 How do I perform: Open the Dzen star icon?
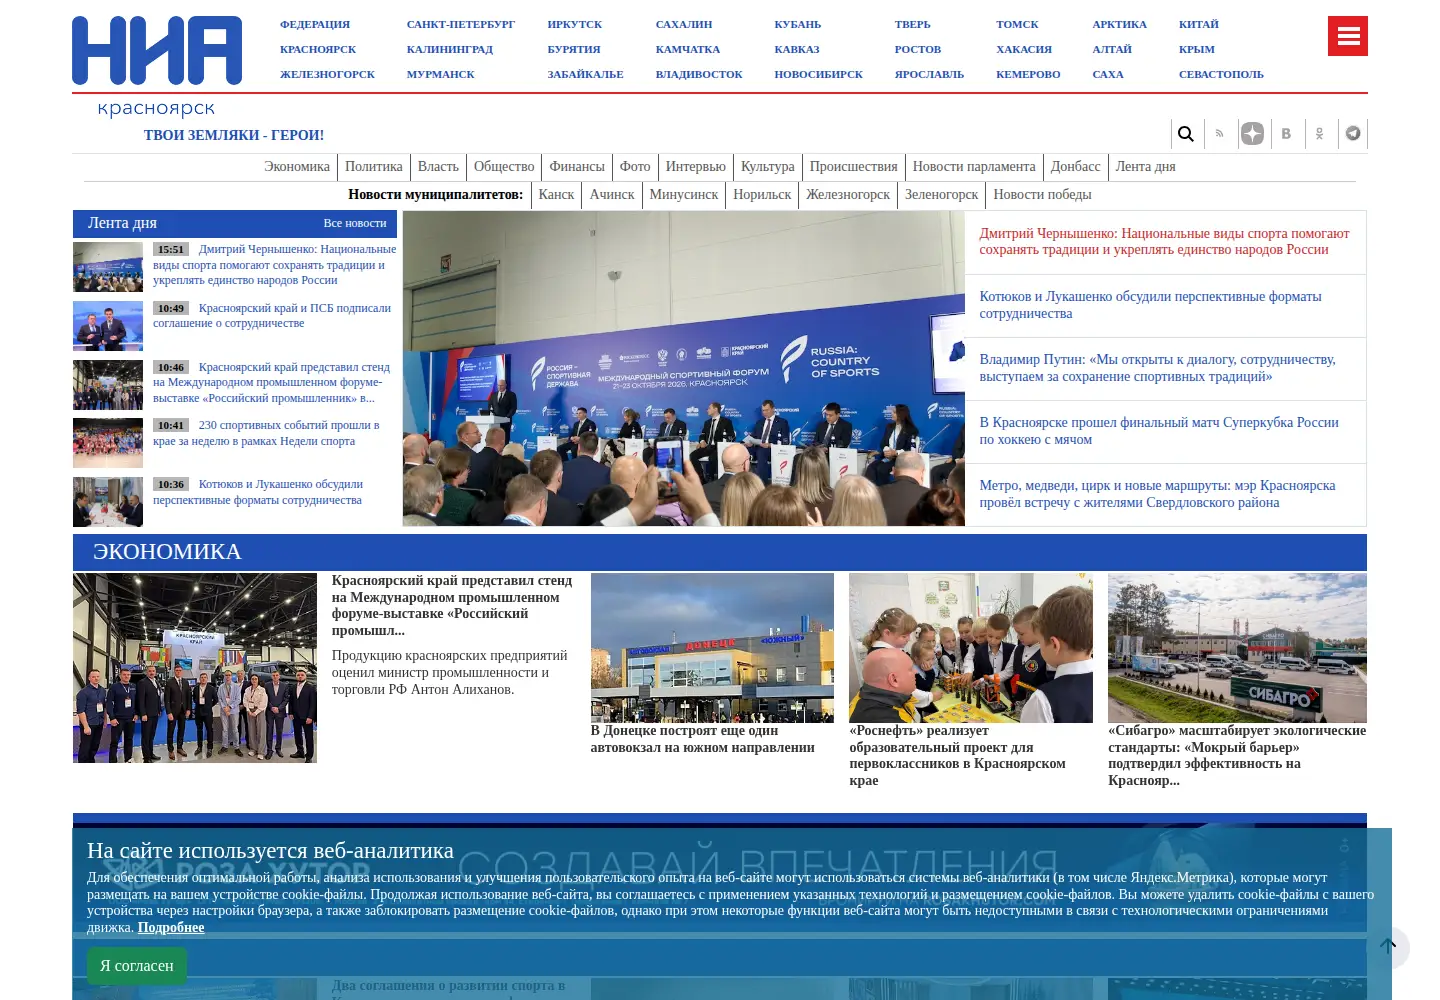click(x=1252, y=134)
